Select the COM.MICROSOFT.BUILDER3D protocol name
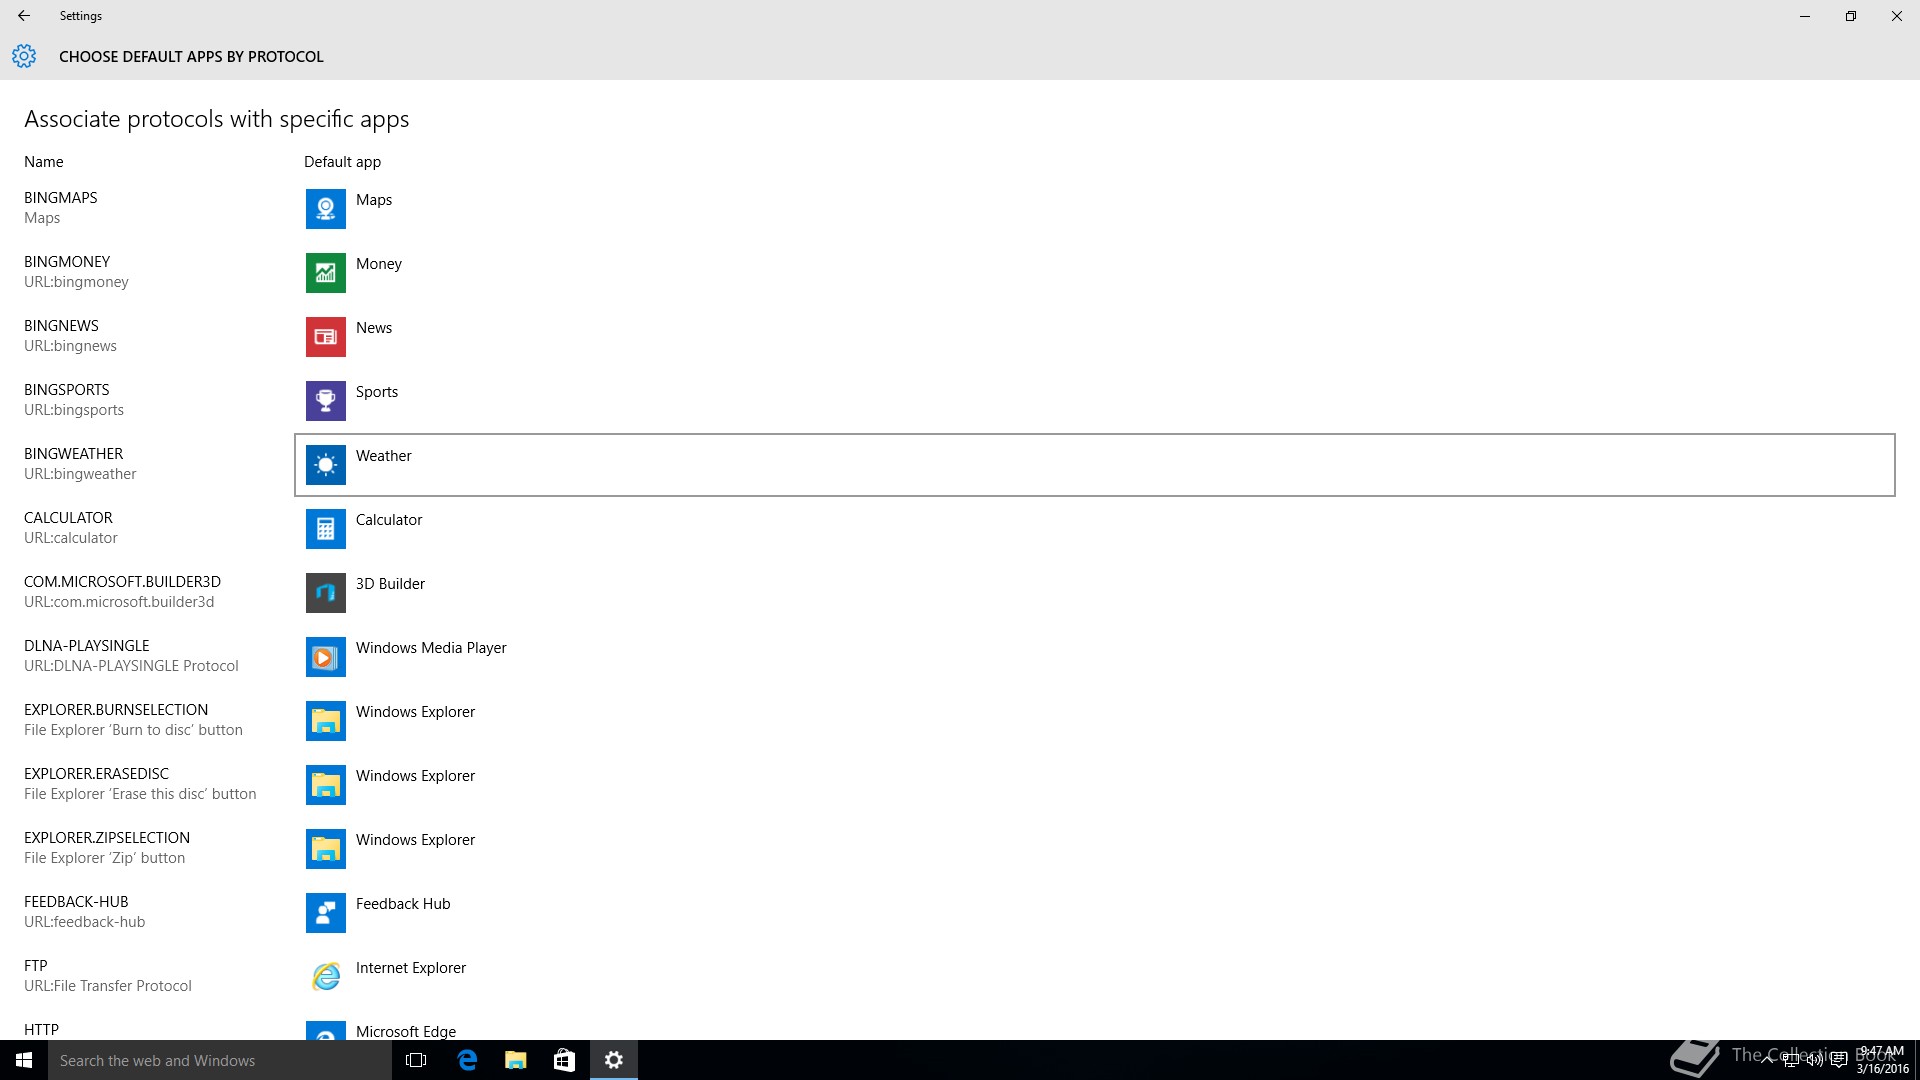1920x1080 pixels. coord(122,582)
